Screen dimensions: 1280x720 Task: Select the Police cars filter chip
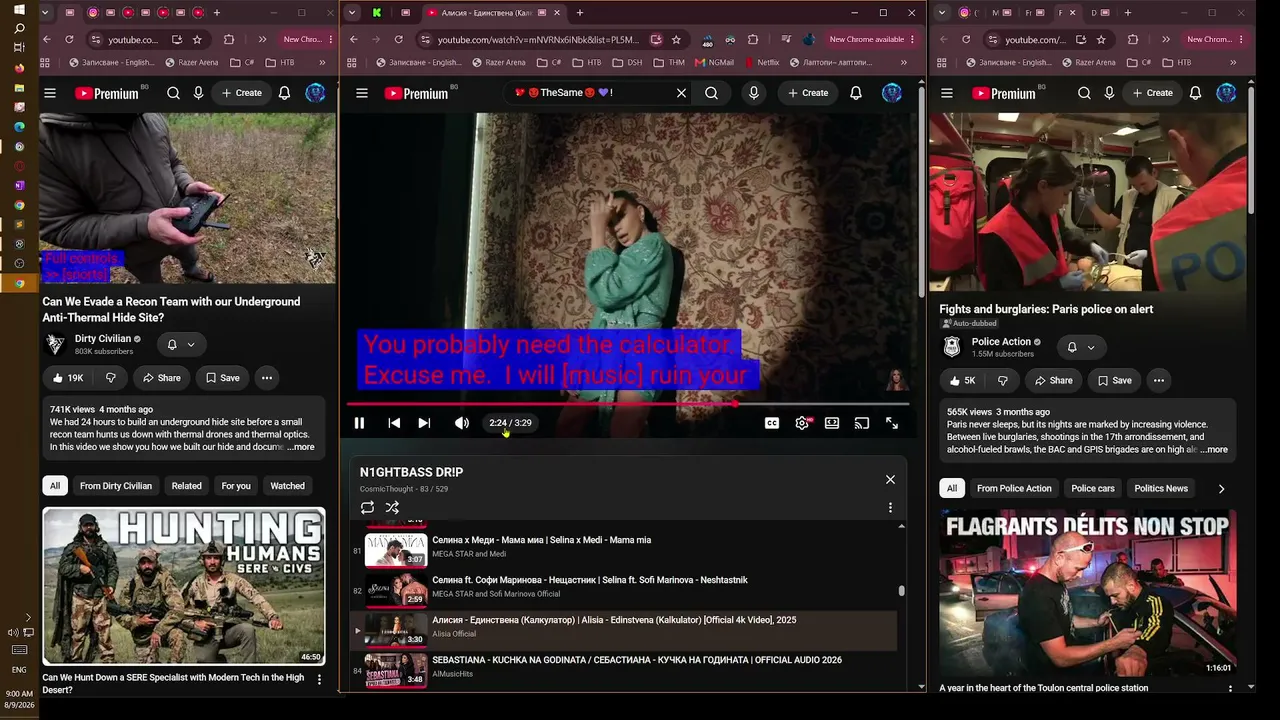pyautogui.click(x=1093, y=488)
